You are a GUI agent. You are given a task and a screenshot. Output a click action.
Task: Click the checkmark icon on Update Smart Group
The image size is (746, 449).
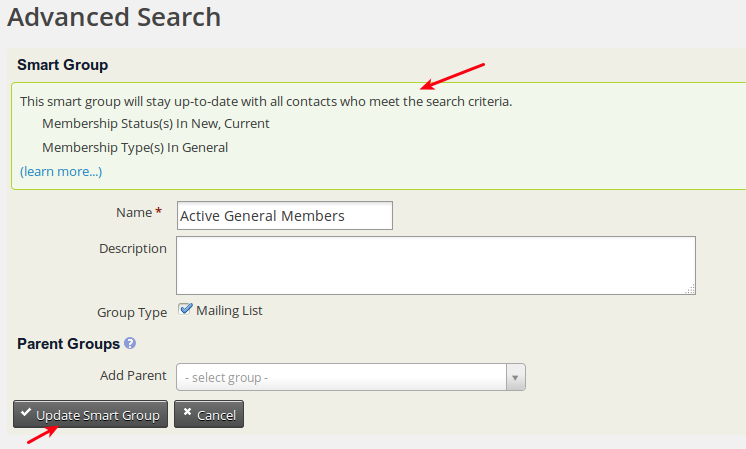(26, 412)
